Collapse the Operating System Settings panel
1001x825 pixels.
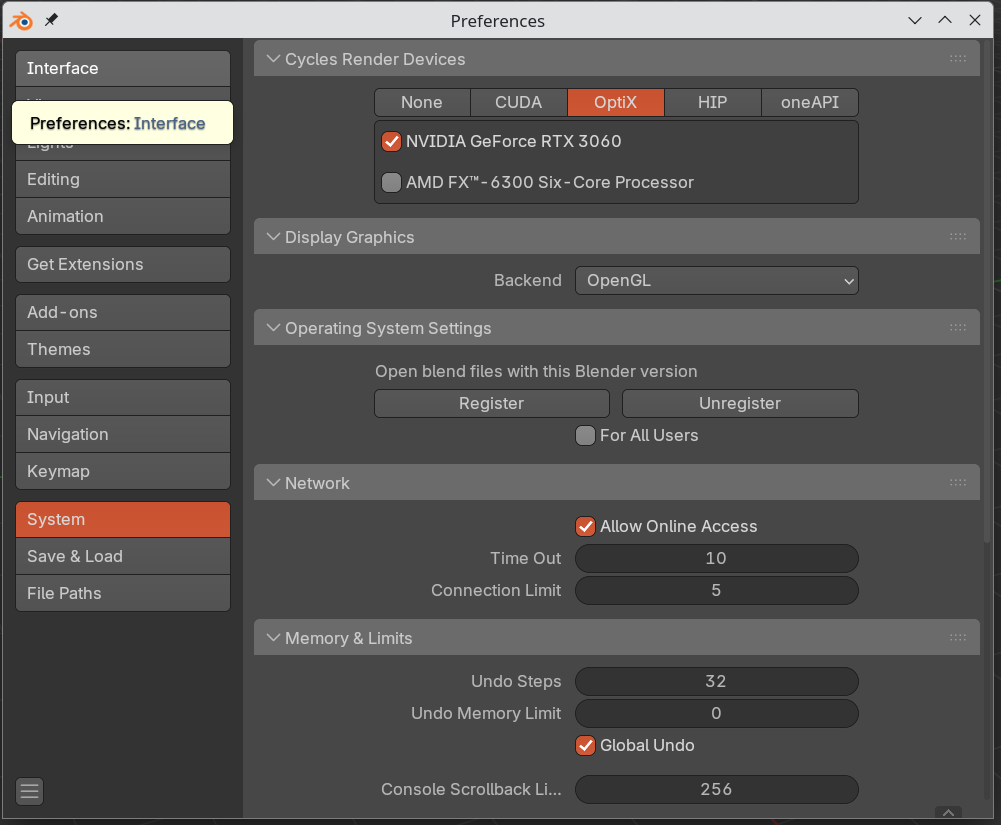pos(273,328)
